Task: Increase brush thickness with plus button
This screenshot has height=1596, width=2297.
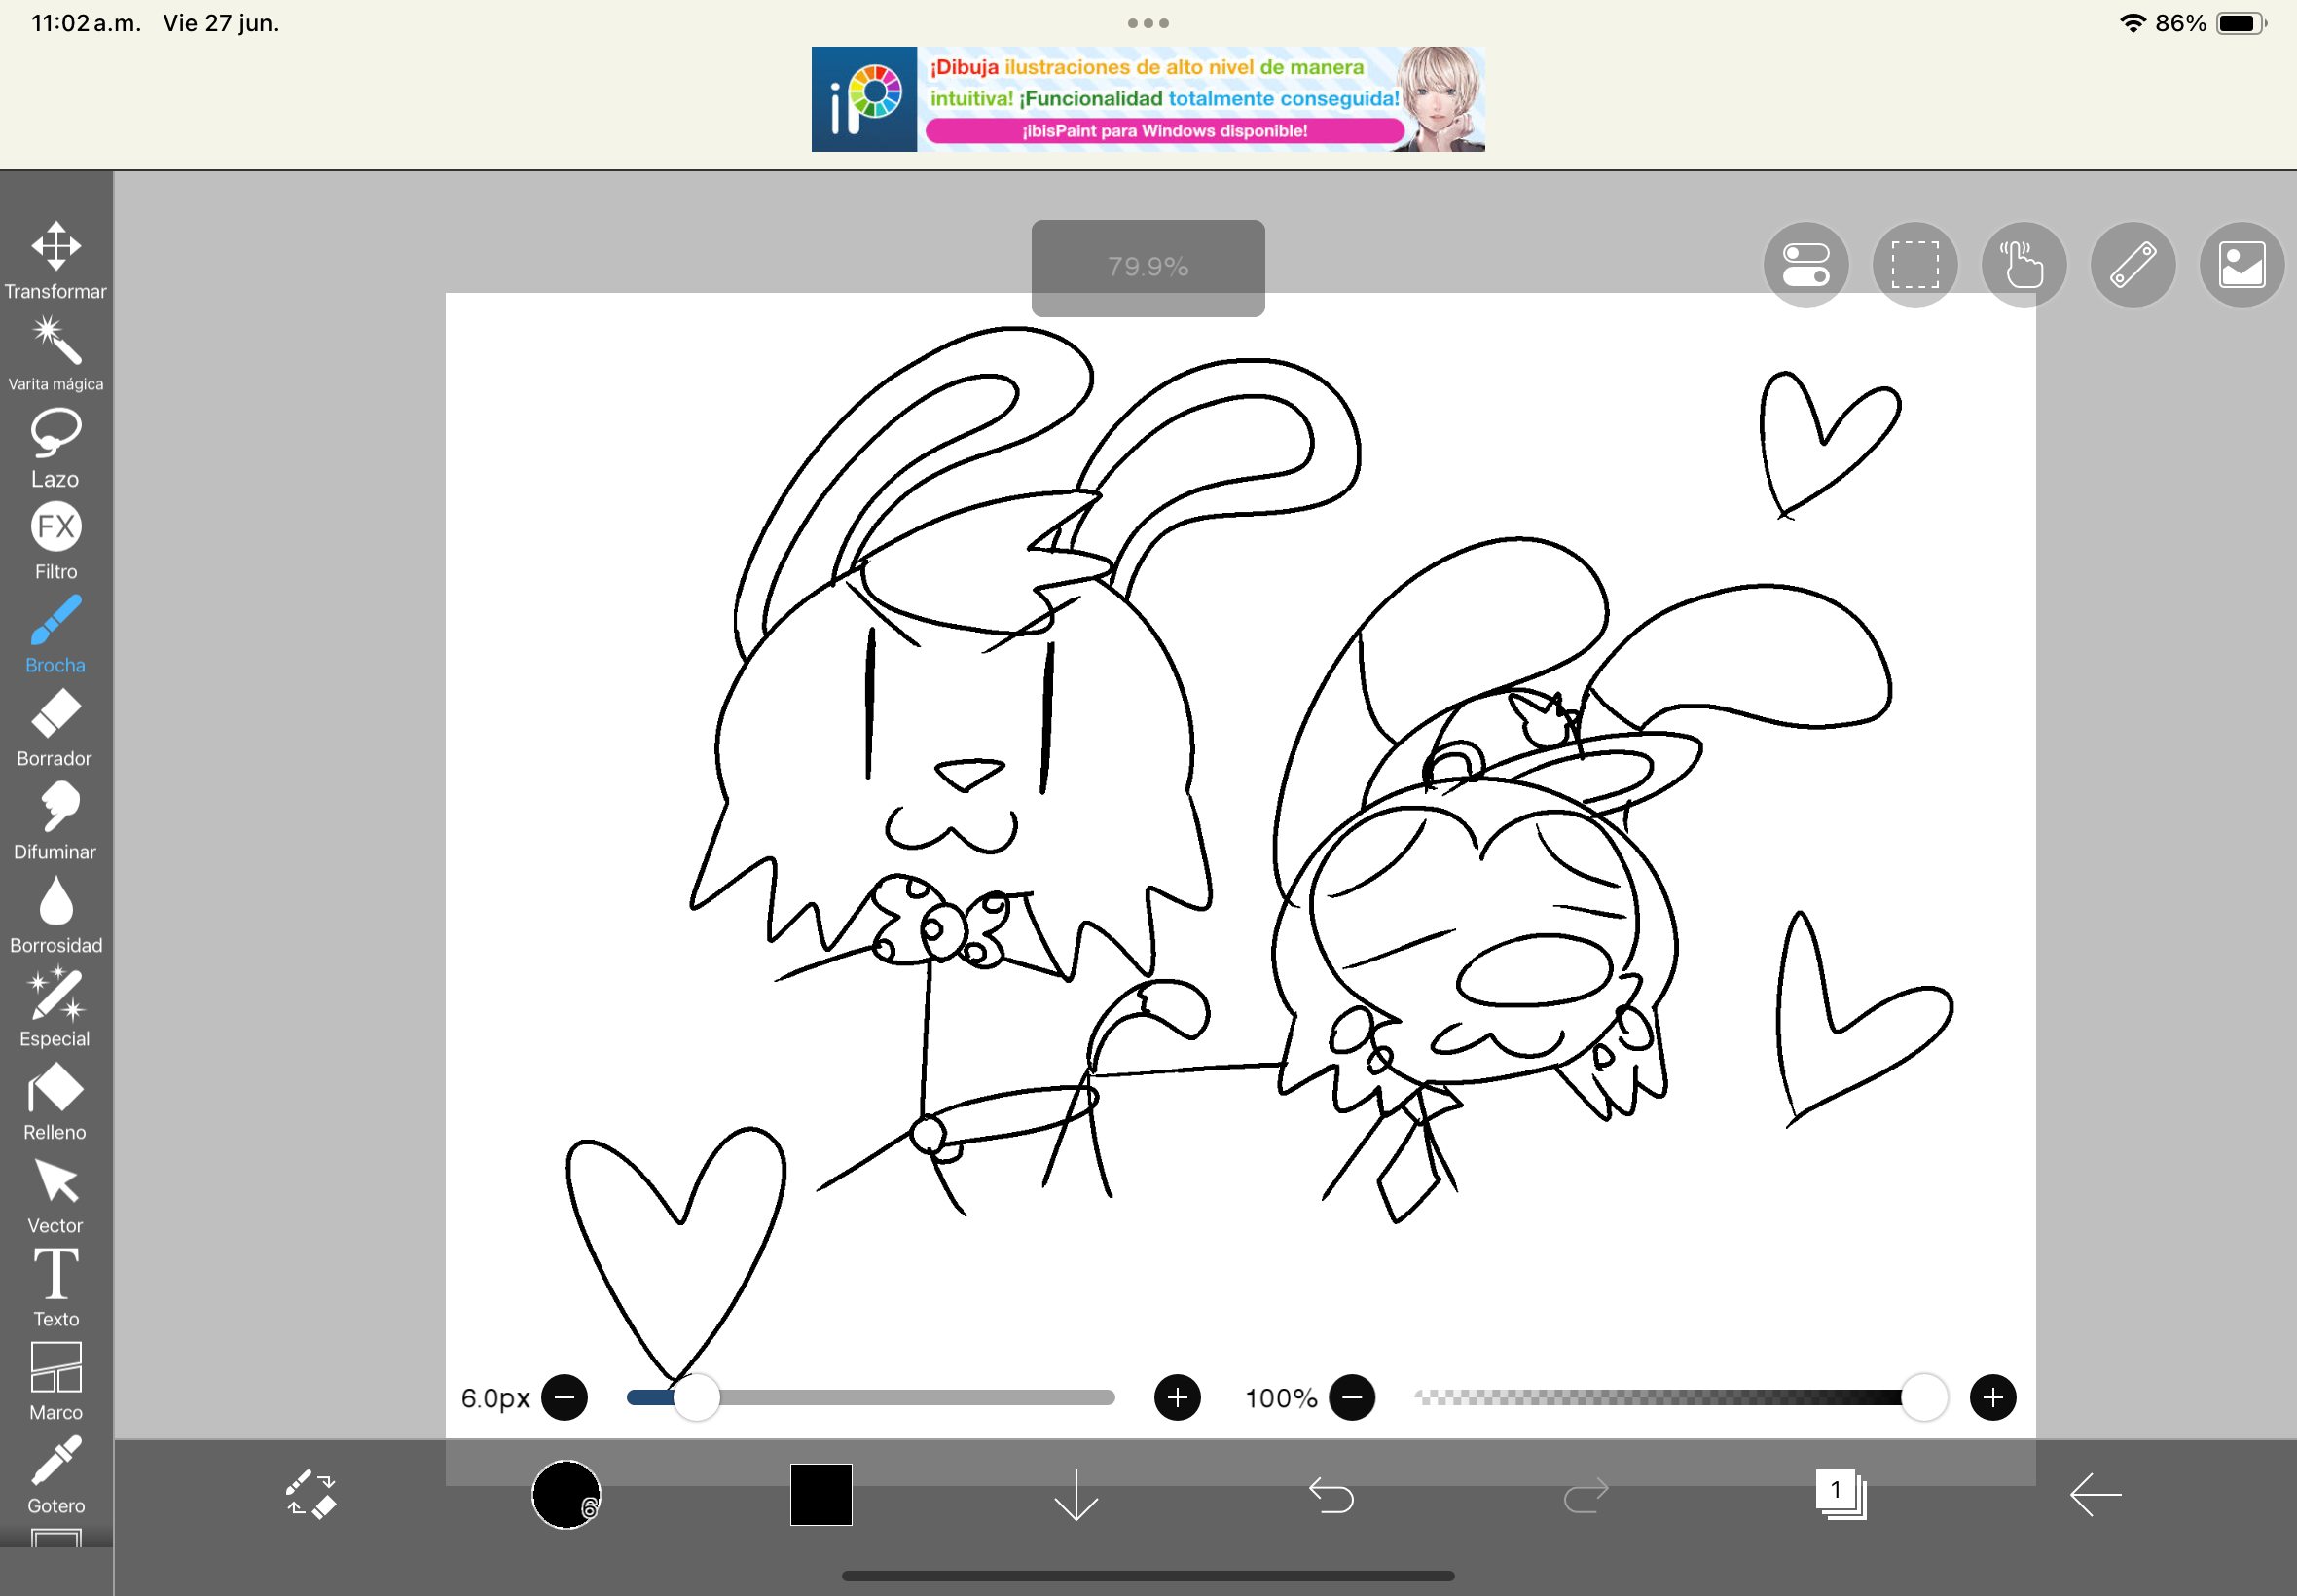Action: (x=1177, y=1397)
